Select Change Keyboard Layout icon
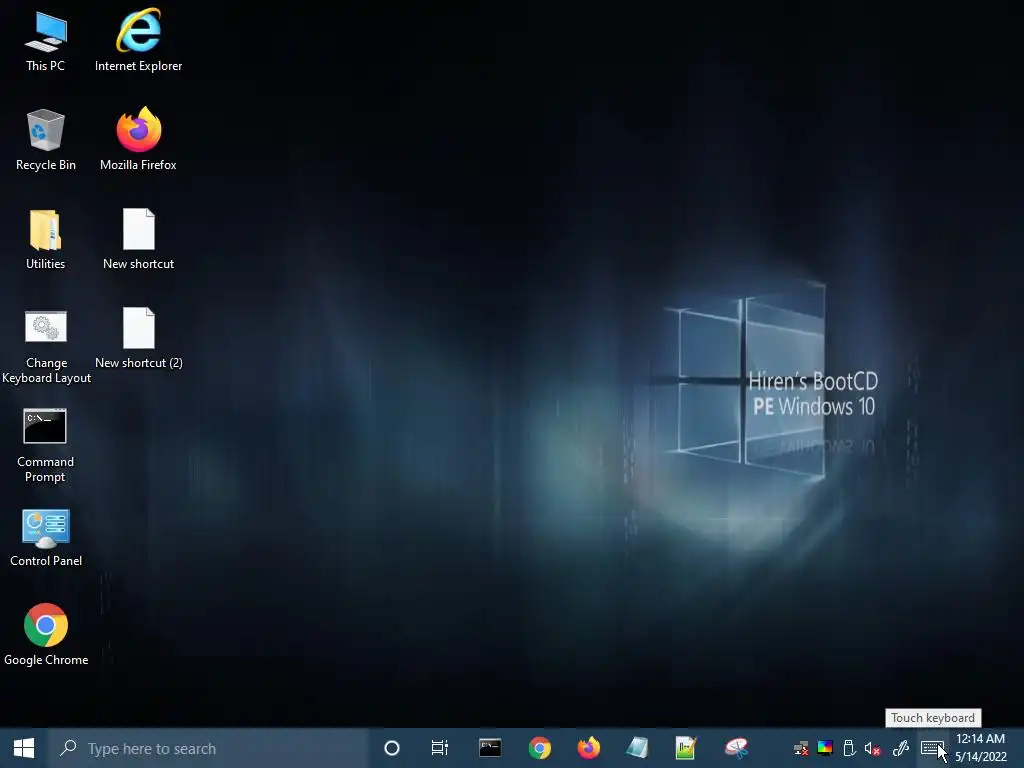1024x768 pixels. 46,347
